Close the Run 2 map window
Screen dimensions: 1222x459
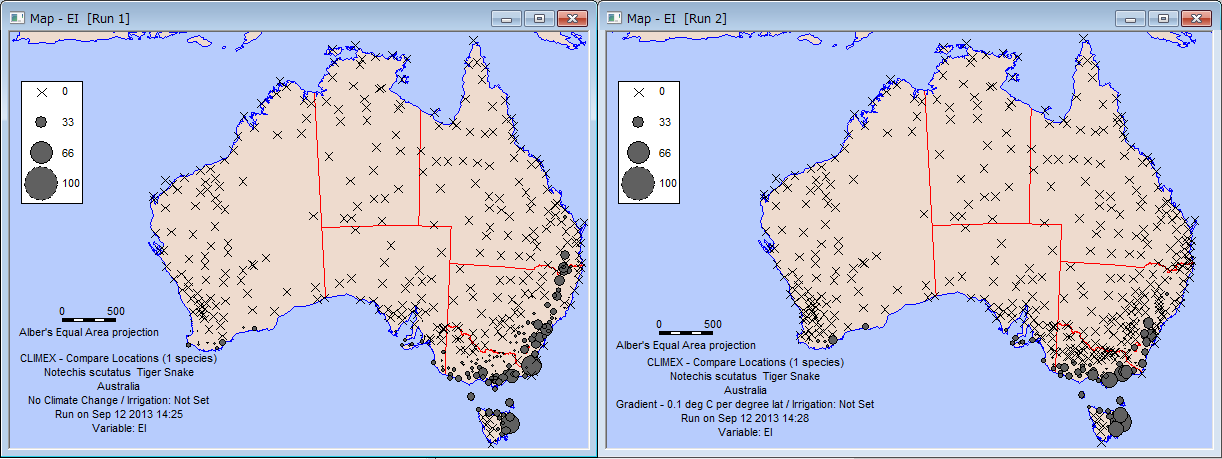(1195, 18)
